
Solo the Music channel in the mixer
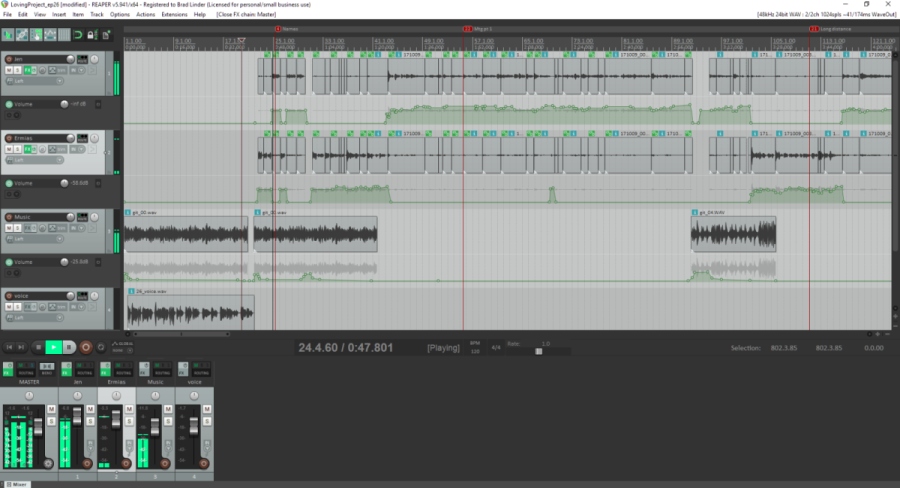(x=169, y=421)
